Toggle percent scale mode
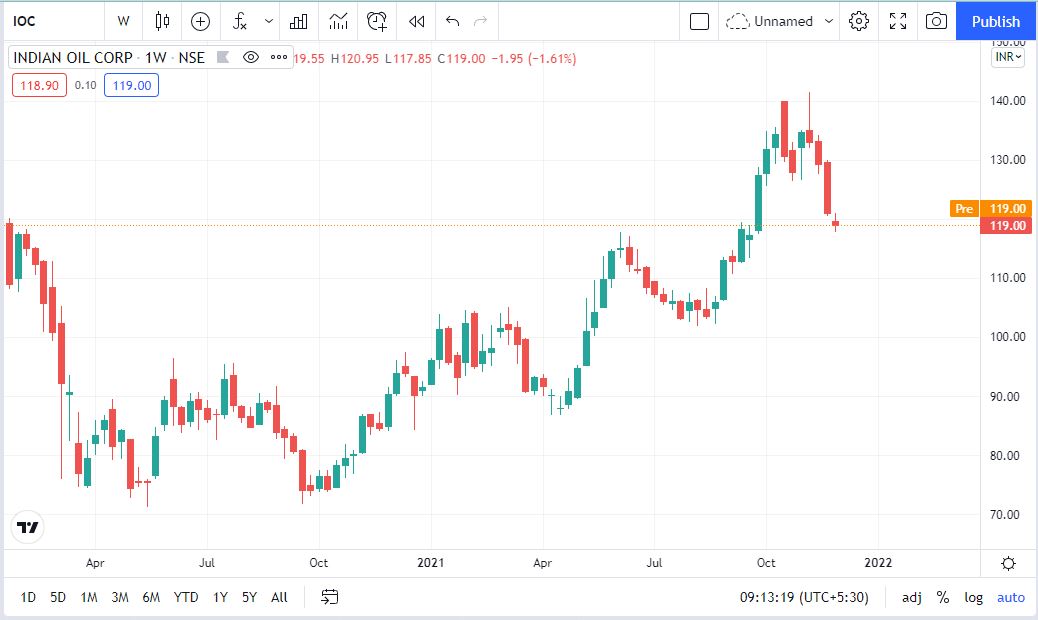1038x620 pixels. point(942,597)
